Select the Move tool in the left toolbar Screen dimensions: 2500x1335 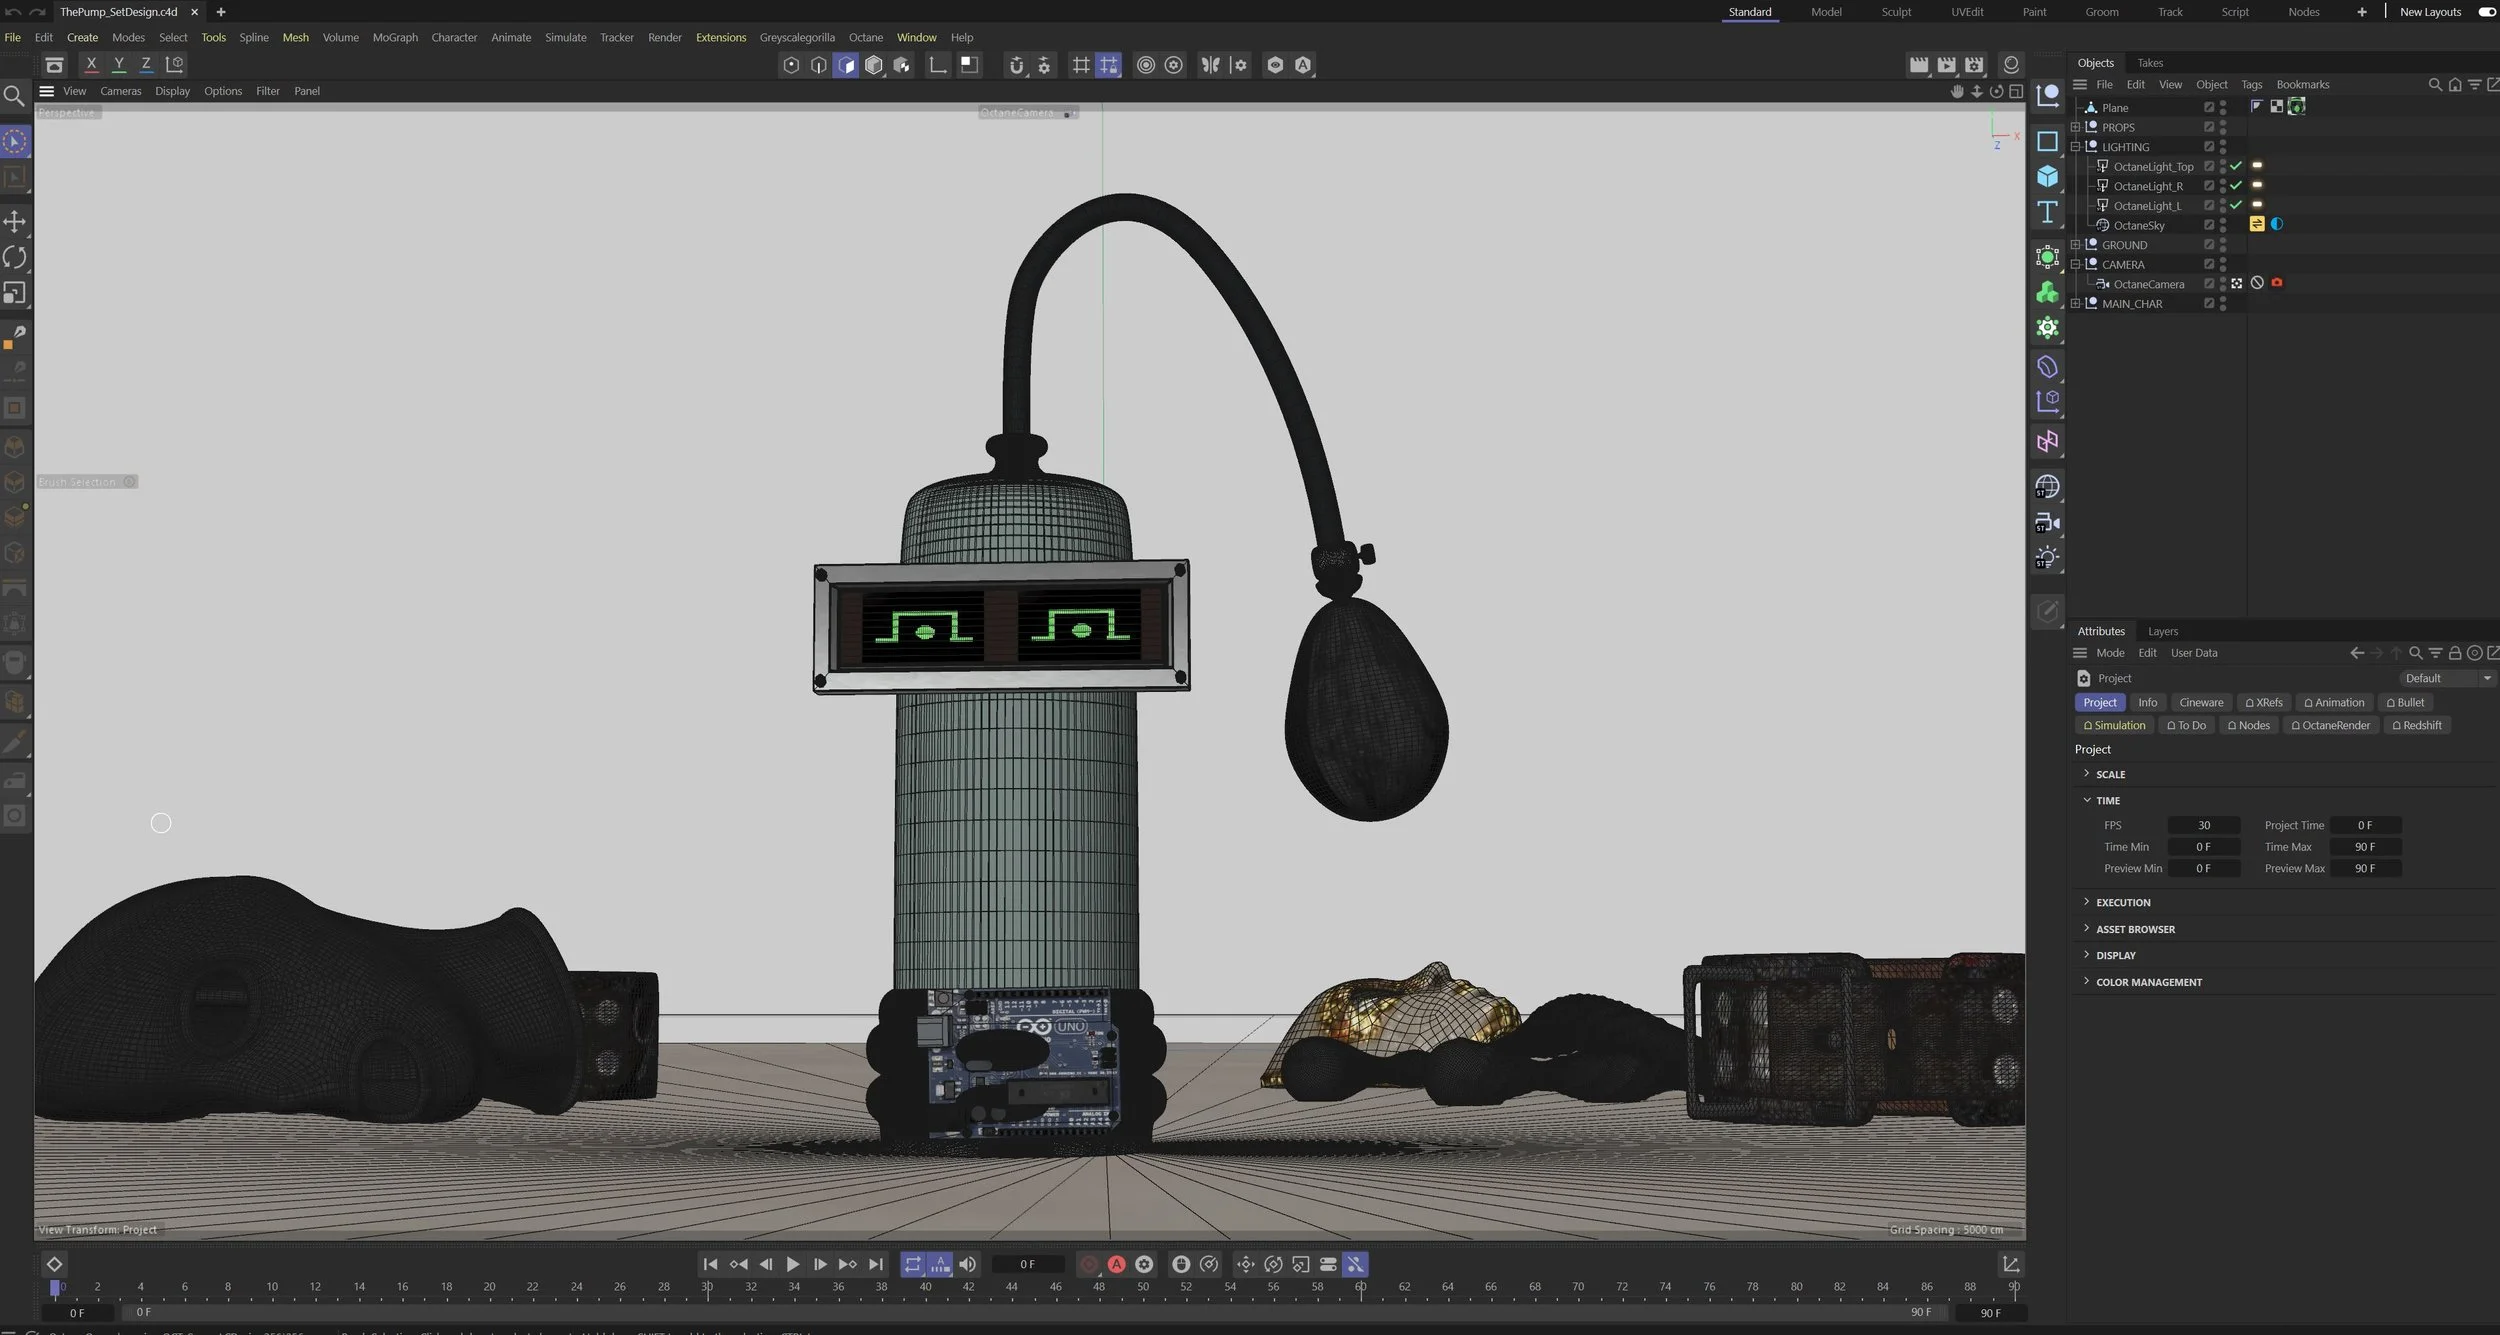pos(16,222)
